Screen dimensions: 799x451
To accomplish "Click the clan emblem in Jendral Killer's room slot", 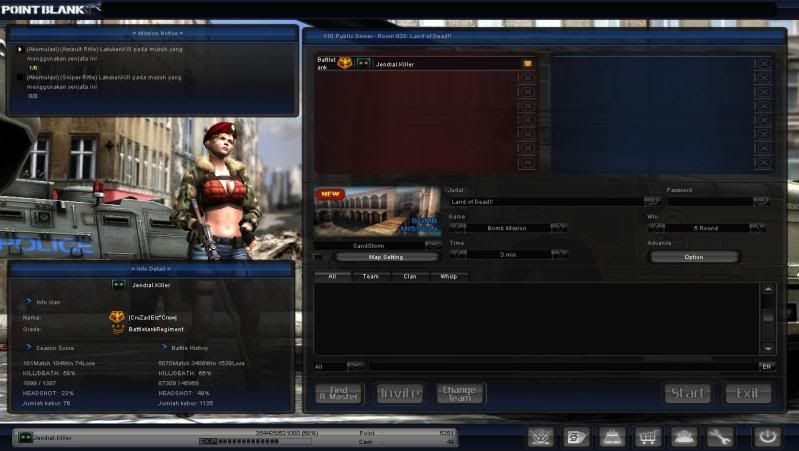I will 345,63.
